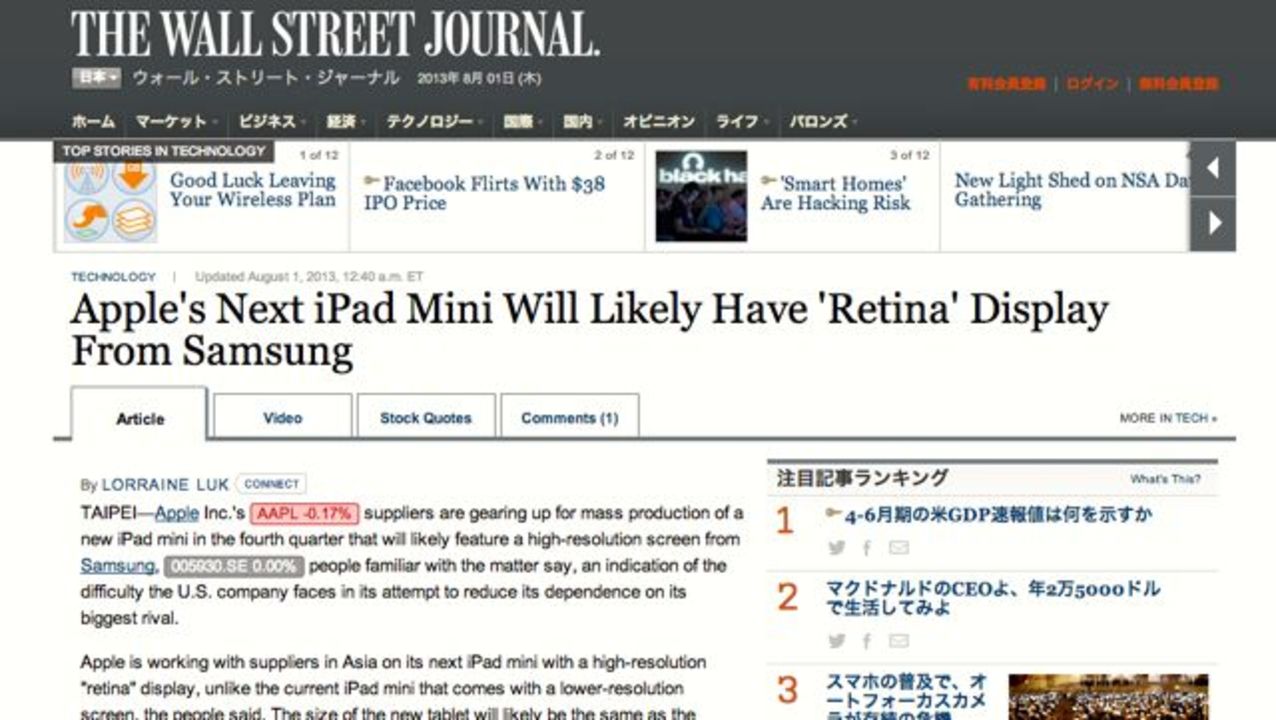This screenshot has height=720, width=1276.
Task: Share ranking story 2 on Facebook
Action: (x=867, y=640)
